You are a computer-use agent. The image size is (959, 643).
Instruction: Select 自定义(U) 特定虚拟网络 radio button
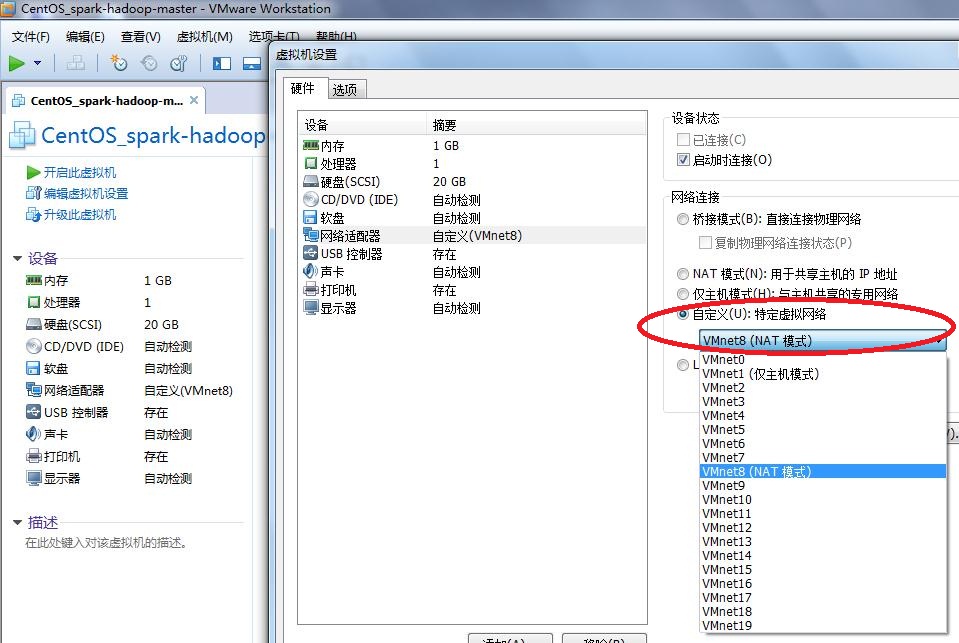(x=683, y=314)
